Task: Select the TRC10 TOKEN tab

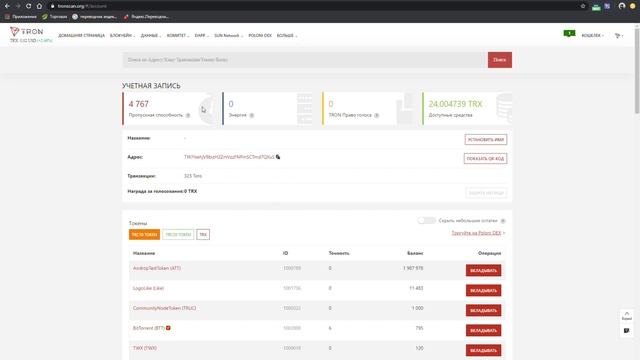Action: (x=144, y=235)
